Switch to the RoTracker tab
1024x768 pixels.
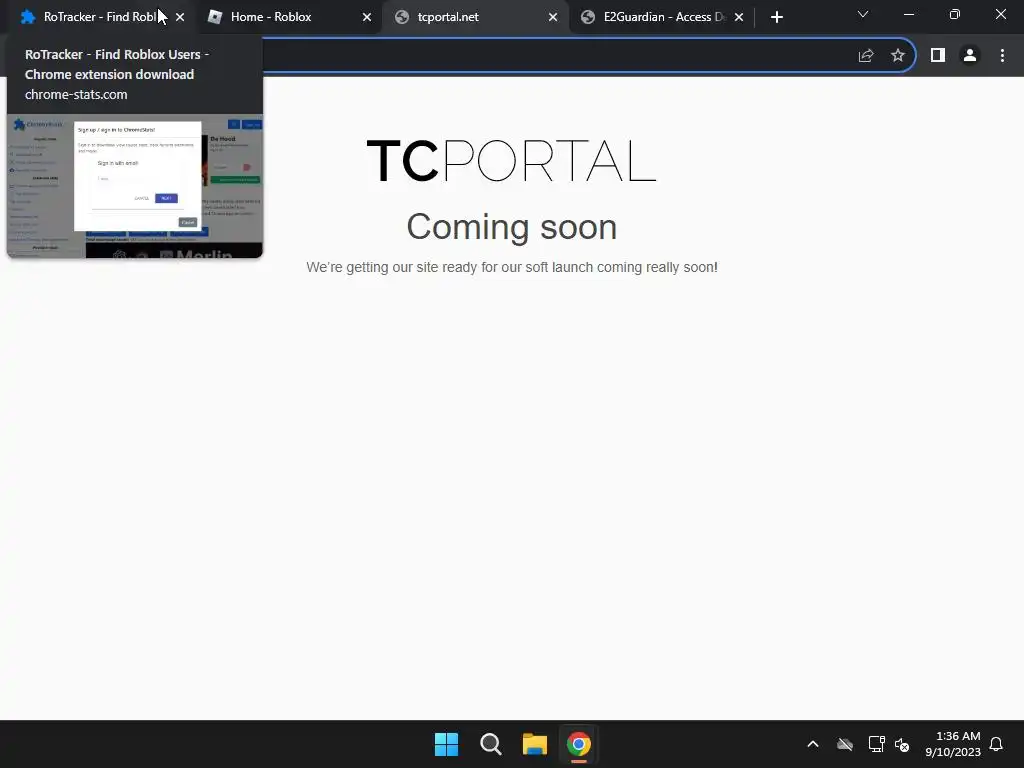pos(98,17)
